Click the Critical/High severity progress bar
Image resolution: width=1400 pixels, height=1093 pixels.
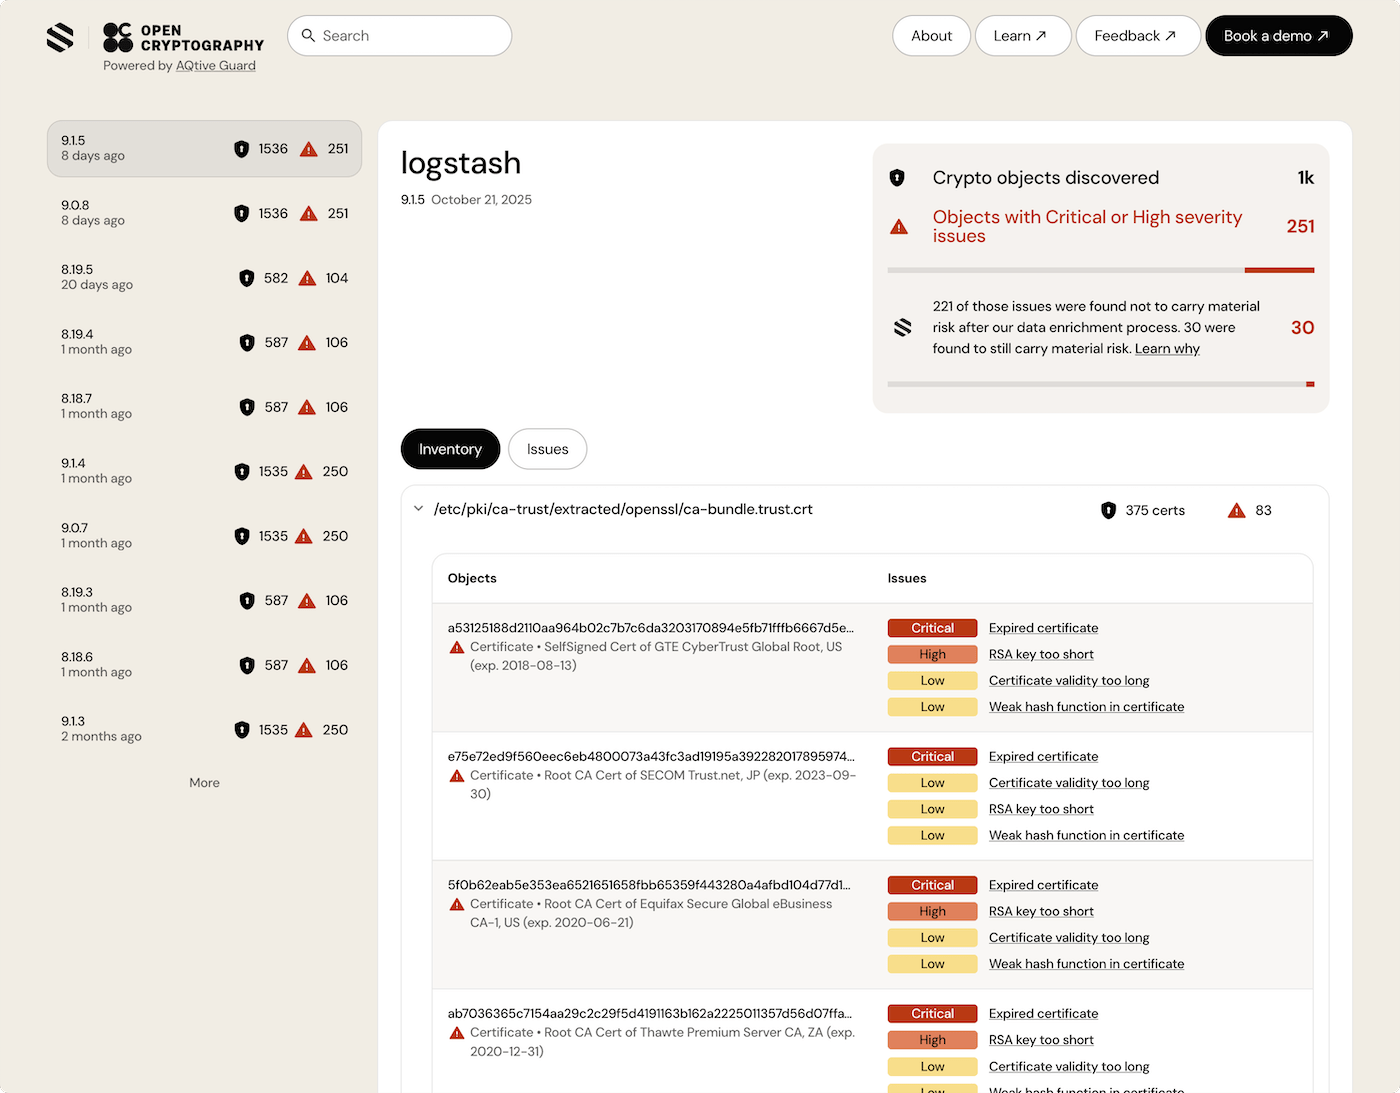click(1101, 270)
